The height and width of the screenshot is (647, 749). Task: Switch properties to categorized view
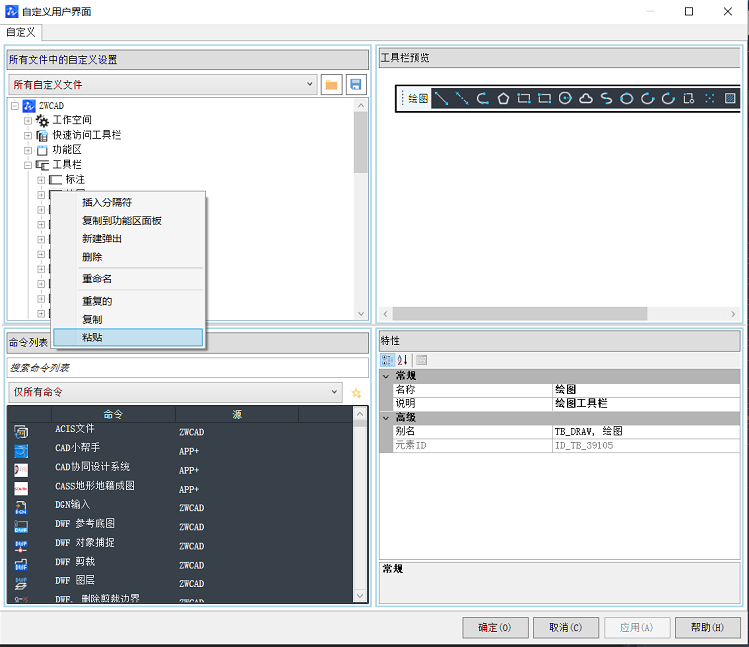pyautogui.click(x=387, y=360)
